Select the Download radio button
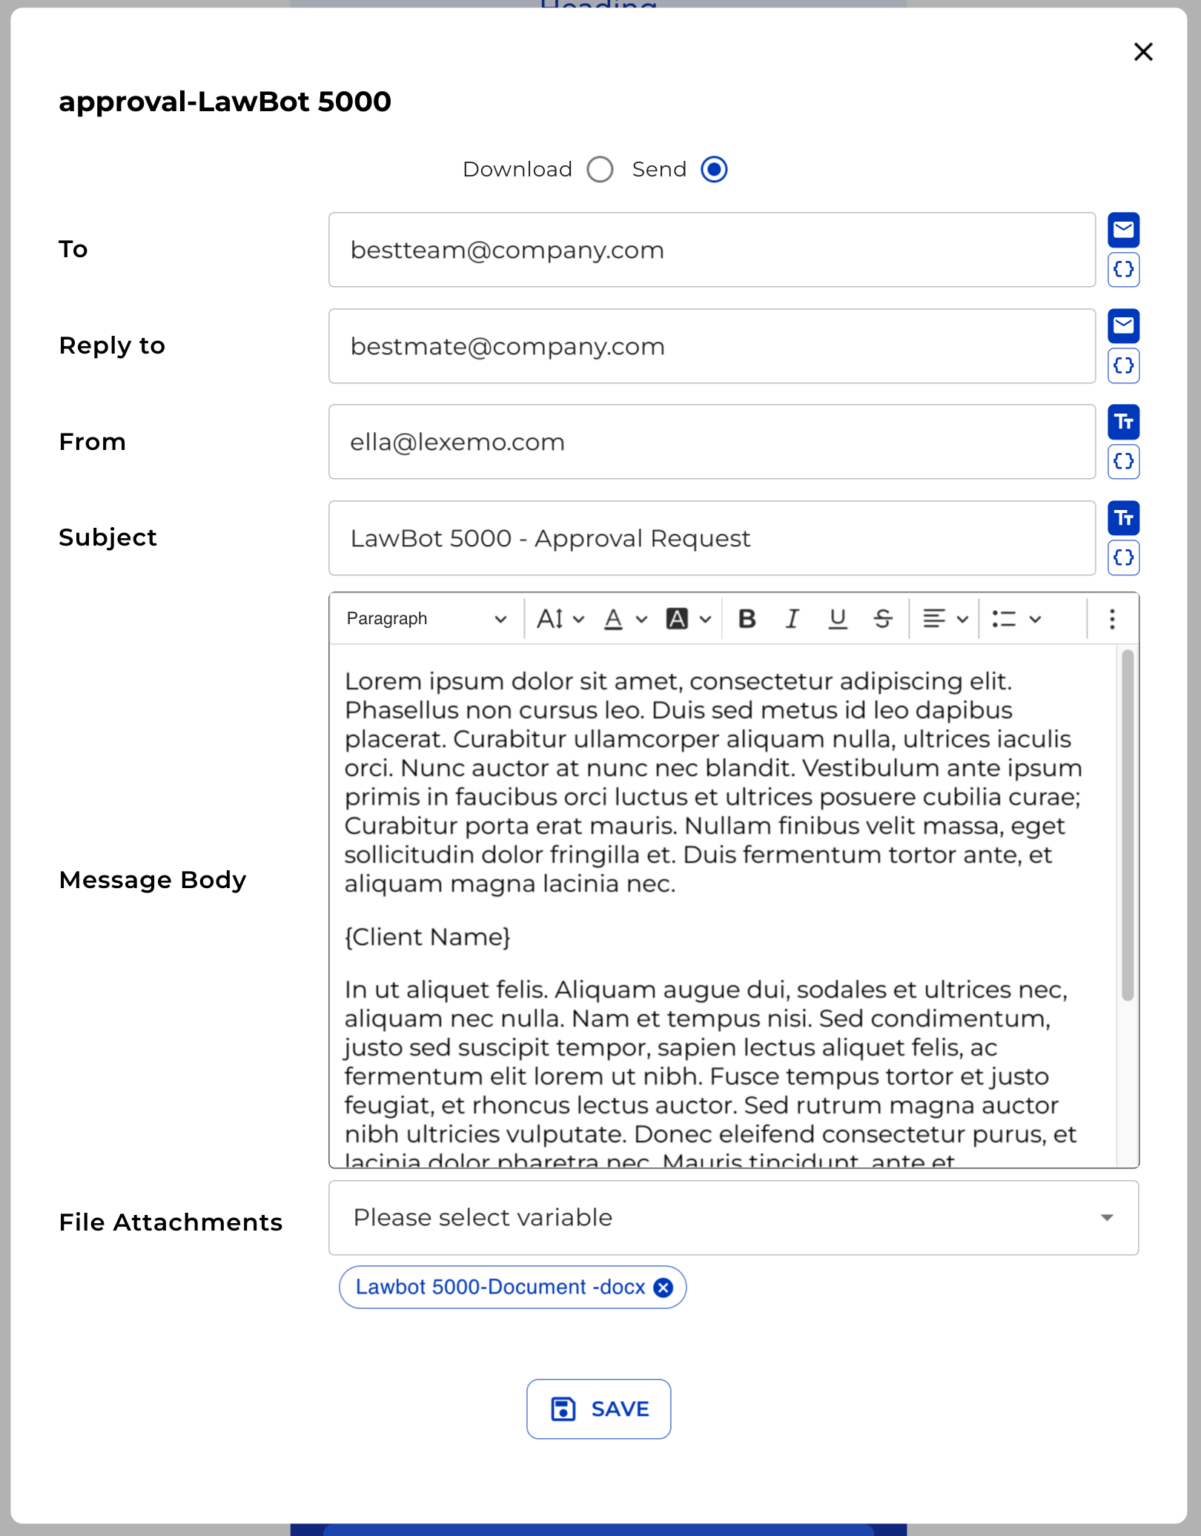This screenshot has height=1536, width=1201. pos(600,169)
